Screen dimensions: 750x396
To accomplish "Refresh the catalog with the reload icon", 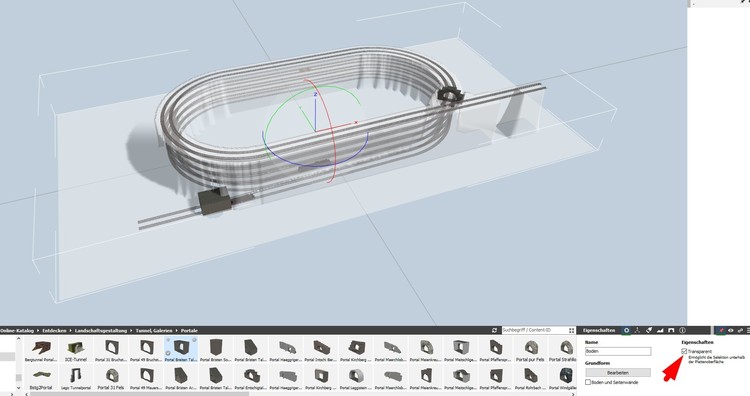I will [x=494, y=330].
